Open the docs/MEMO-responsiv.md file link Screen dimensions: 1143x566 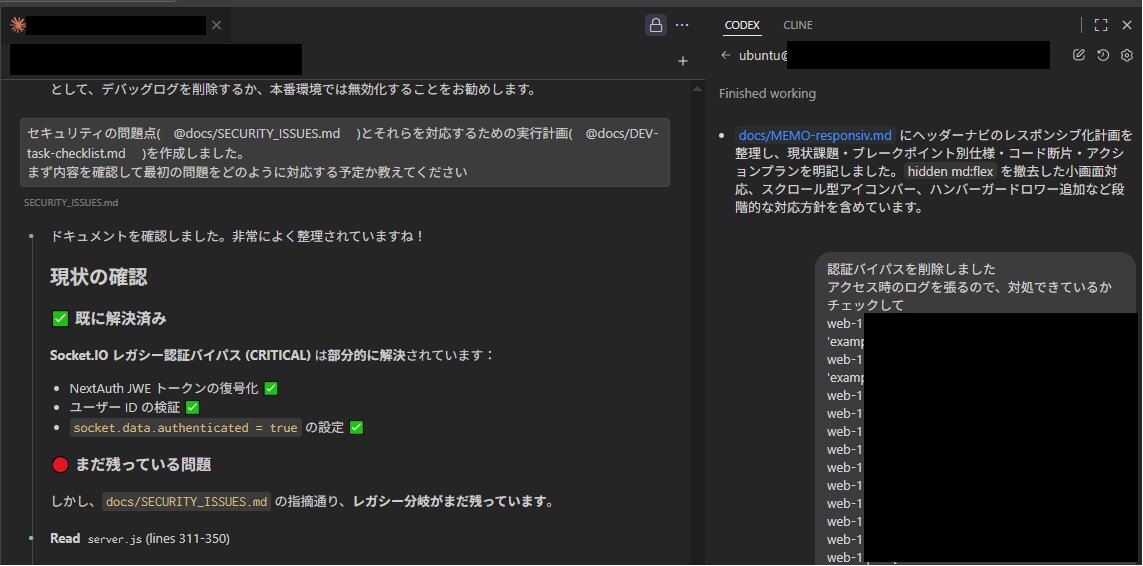(814, 135)
